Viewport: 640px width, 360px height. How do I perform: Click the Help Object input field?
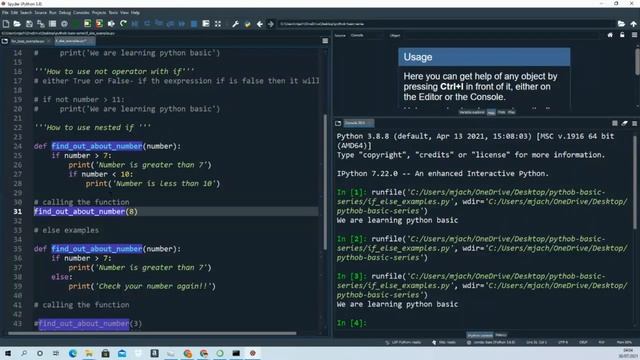[x=502, y=36]
